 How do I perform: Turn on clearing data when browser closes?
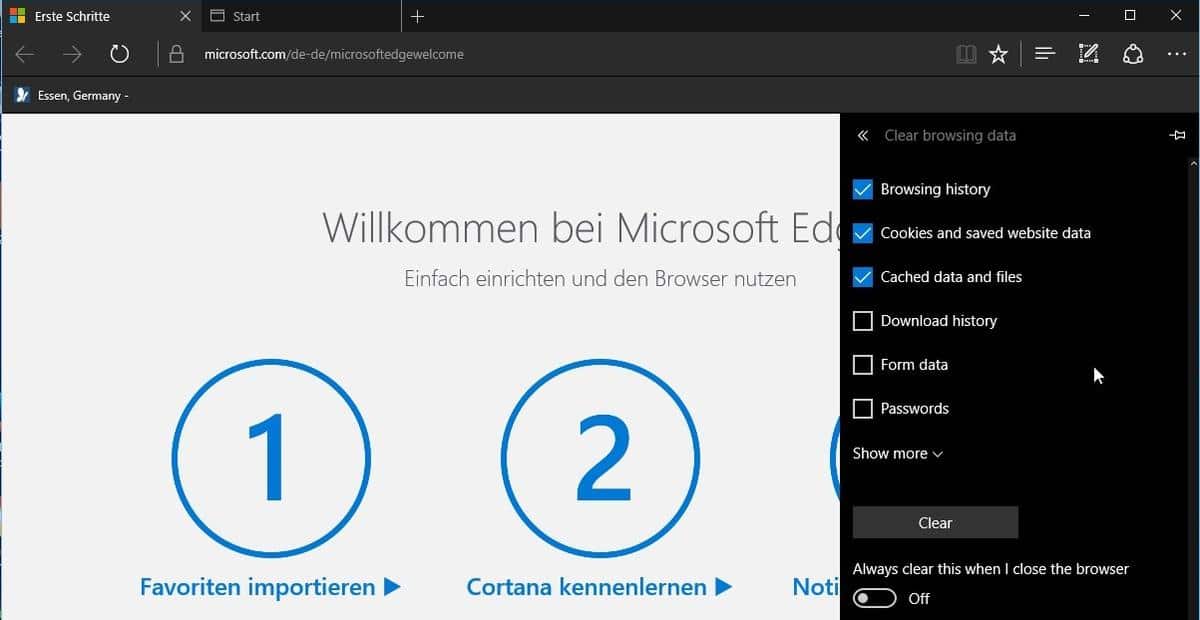click(874, 597)
